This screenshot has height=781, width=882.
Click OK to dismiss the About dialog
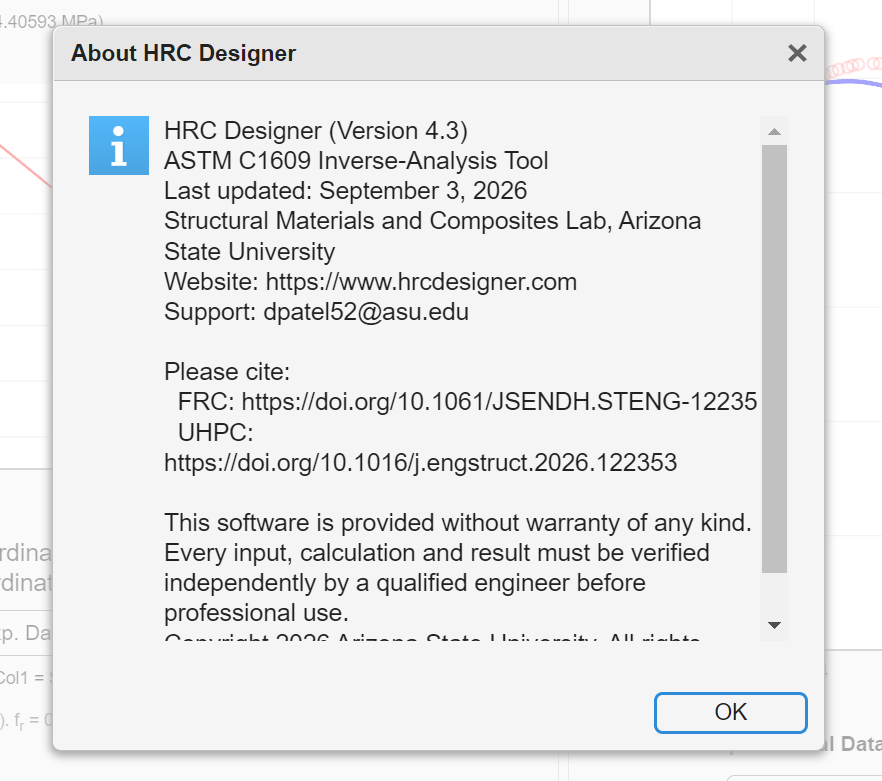731,712
